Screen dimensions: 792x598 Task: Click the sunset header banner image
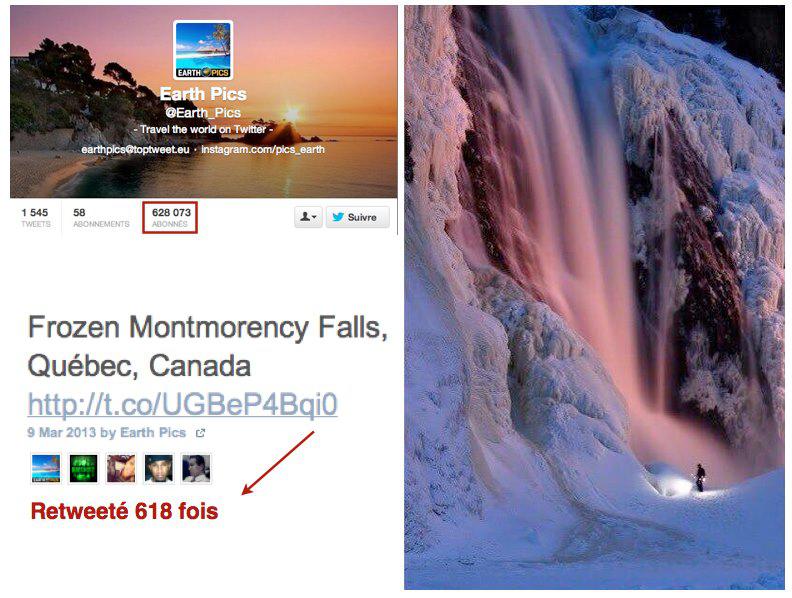(203, 102)
